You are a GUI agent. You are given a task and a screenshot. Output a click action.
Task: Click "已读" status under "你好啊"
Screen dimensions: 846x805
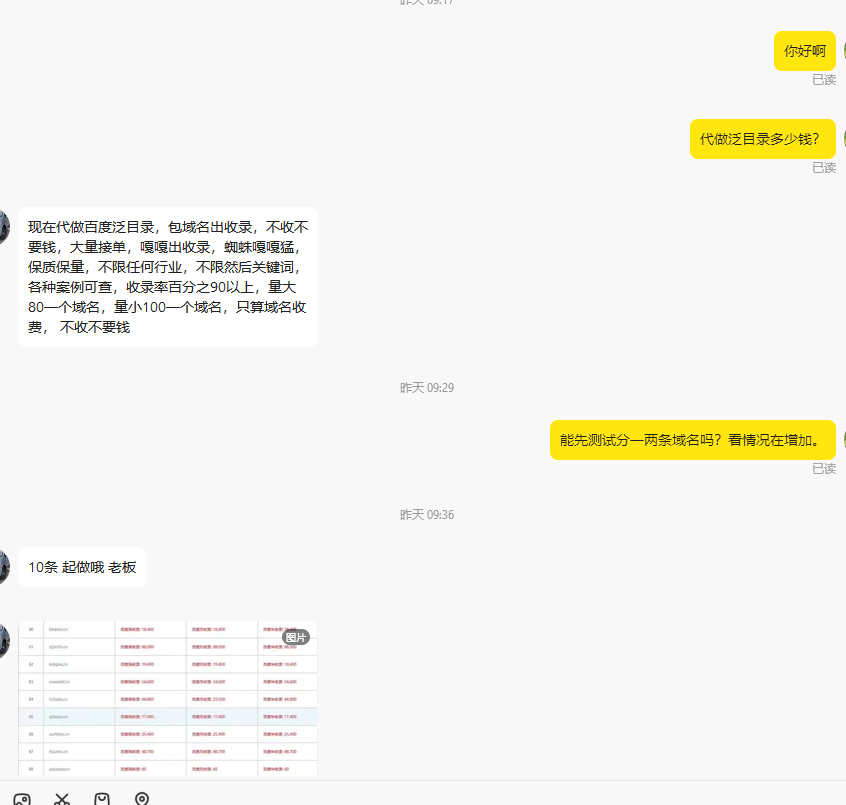(x=823, y=80)
